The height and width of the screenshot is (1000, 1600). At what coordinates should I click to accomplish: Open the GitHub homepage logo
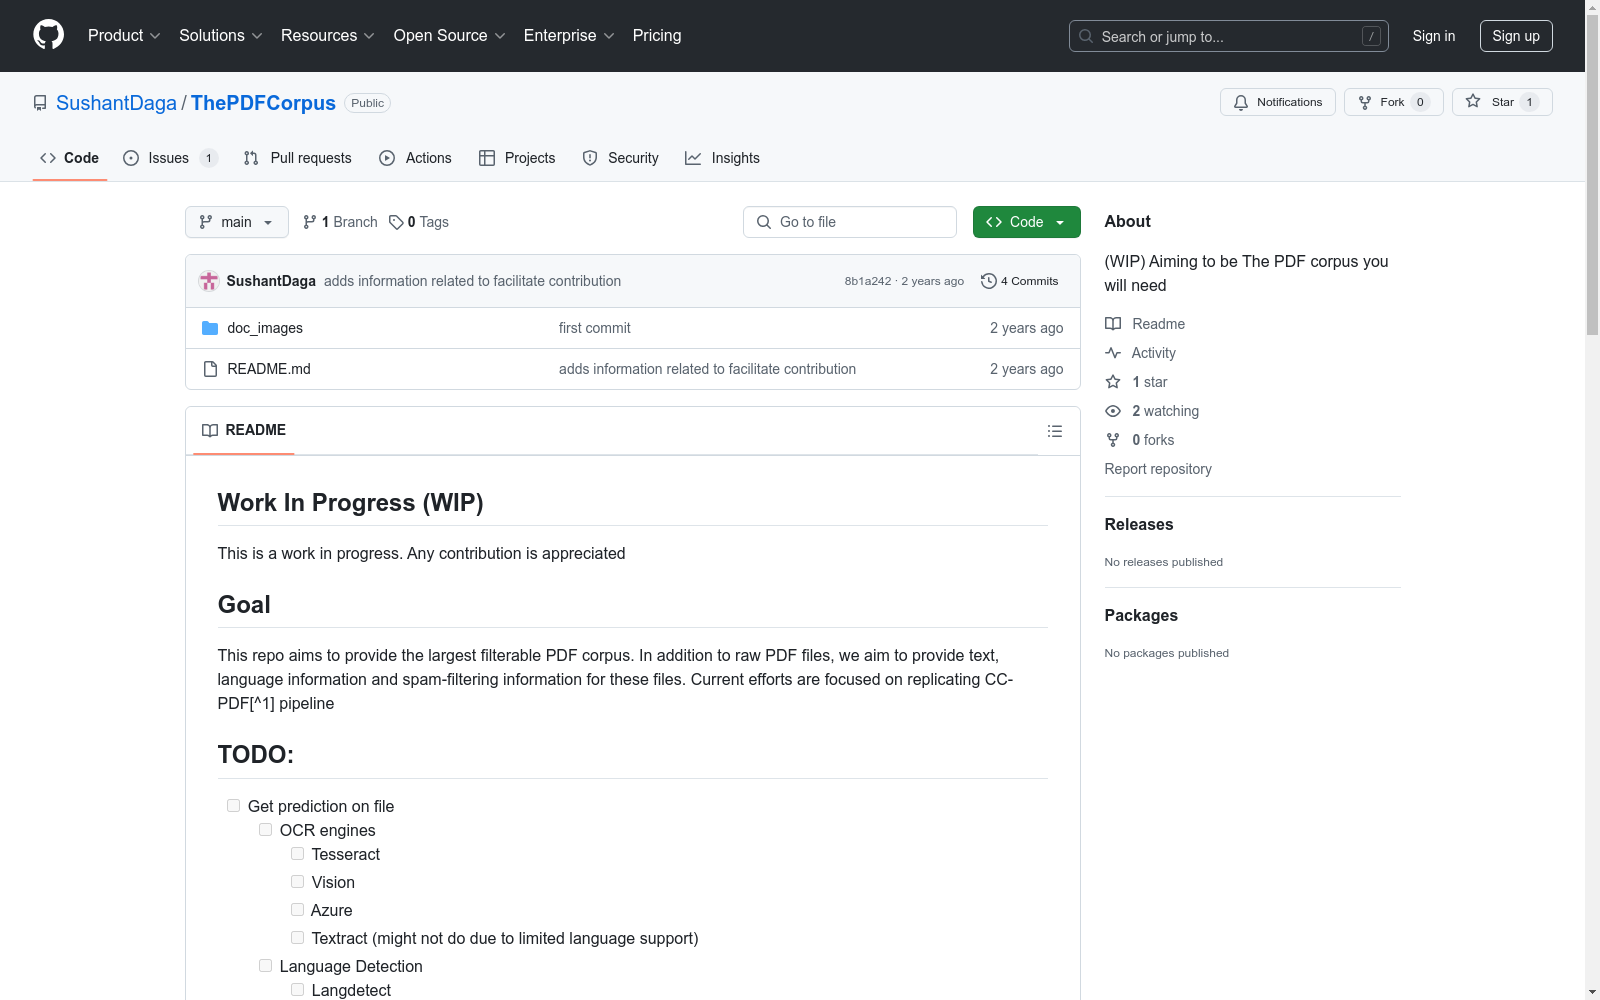(x=48, y=35)
